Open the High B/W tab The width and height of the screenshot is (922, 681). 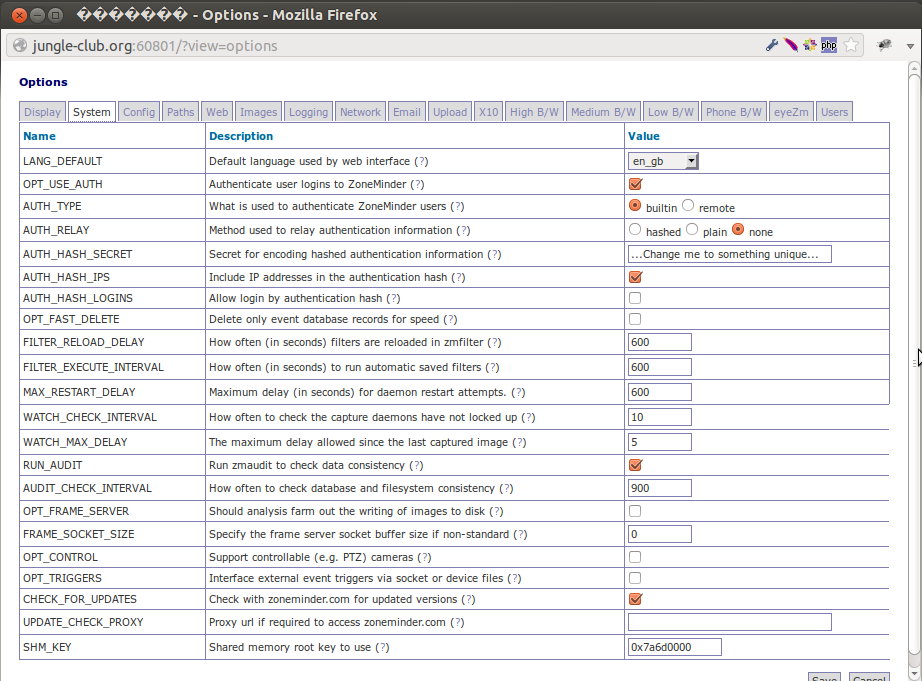click(535, 112)
